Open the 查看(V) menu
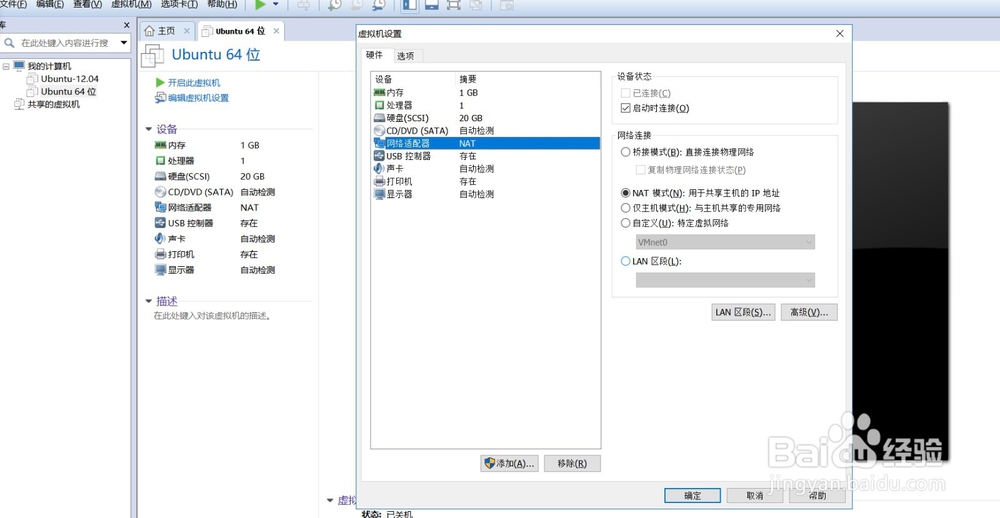Screen dimensions: 1000x518 click(87, 4)
